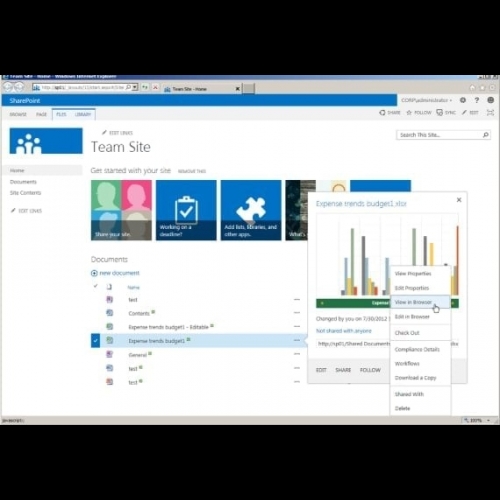Viewport: 500px width, 500px height.
Task: Choose Download a Copy from context menu
Action: pyautogui.click(x=415, y=378)
